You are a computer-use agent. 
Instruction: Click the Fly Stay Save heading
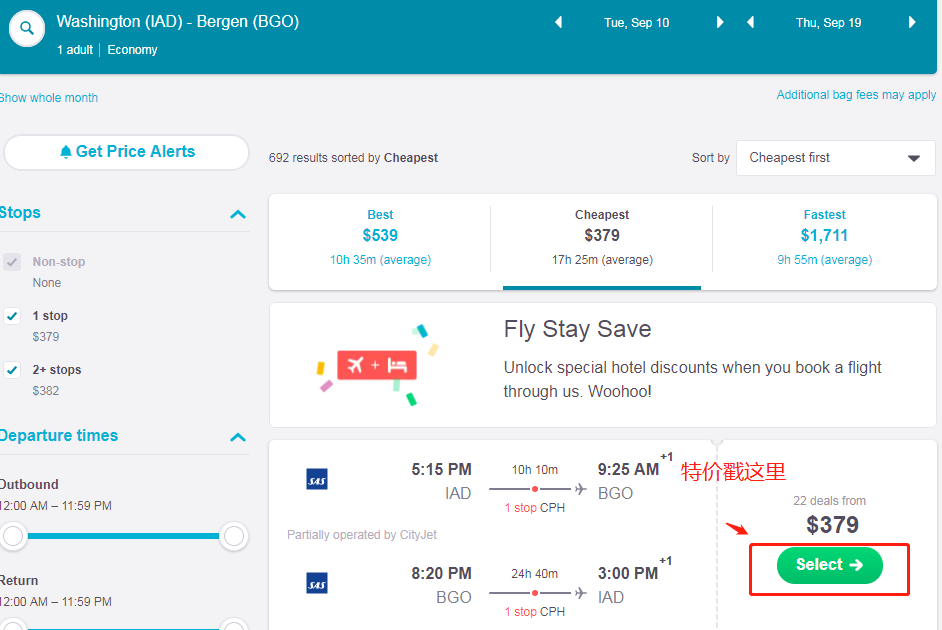tap(577, 329)
